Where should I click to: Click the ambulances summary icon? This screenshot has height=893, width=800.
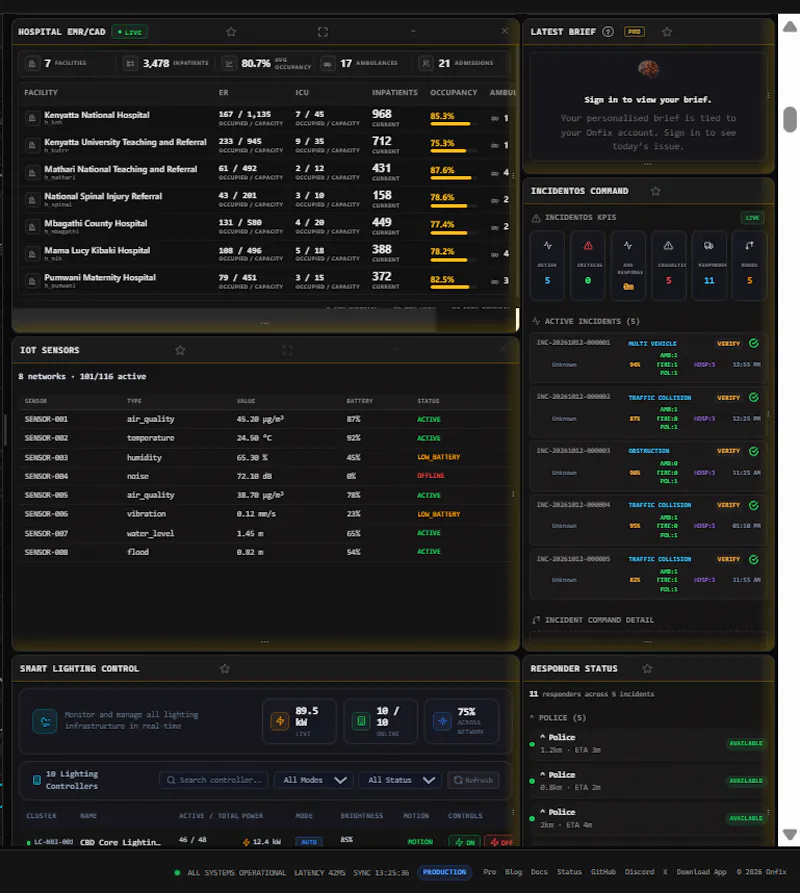tap(327, 64)
